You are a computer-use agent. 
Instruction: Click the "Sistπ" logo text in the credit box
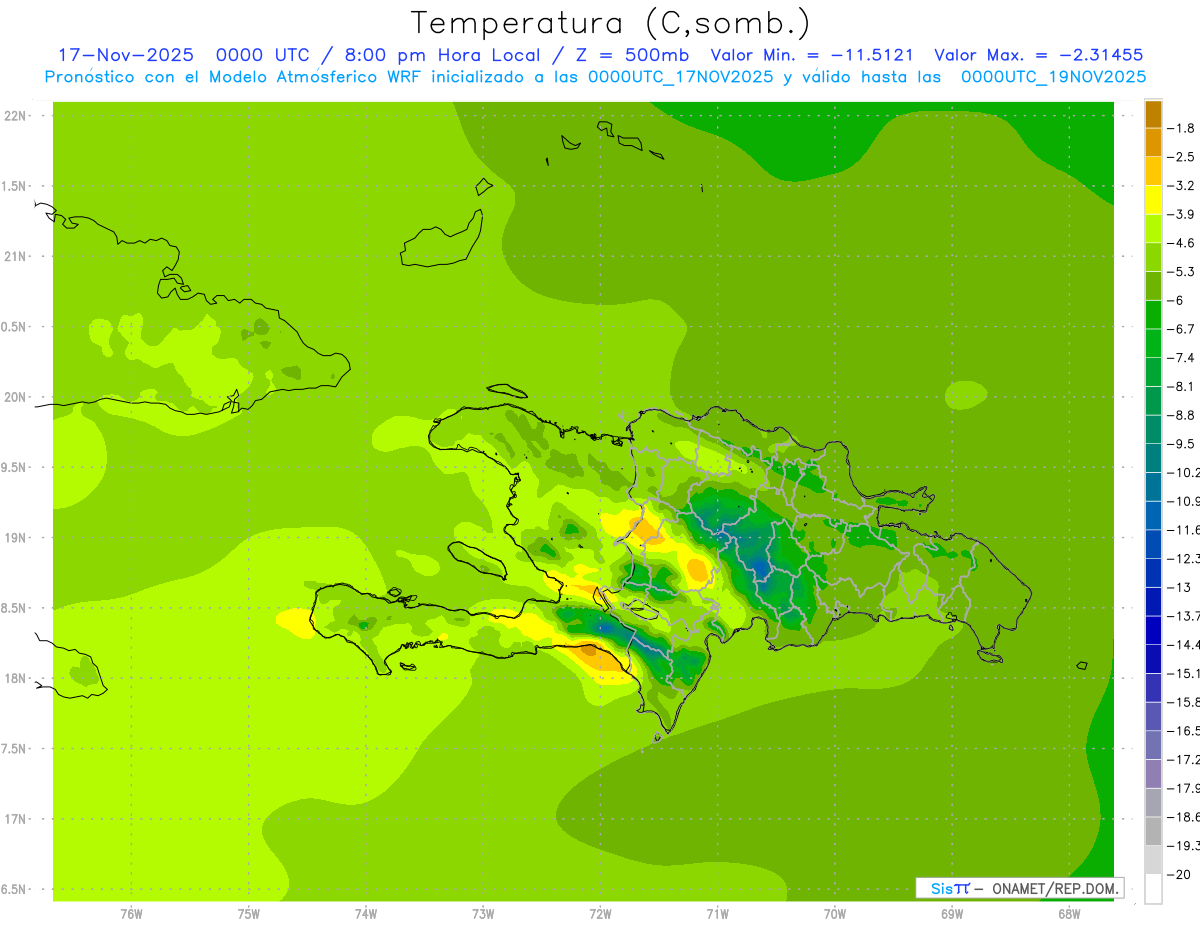pos(949,888)
